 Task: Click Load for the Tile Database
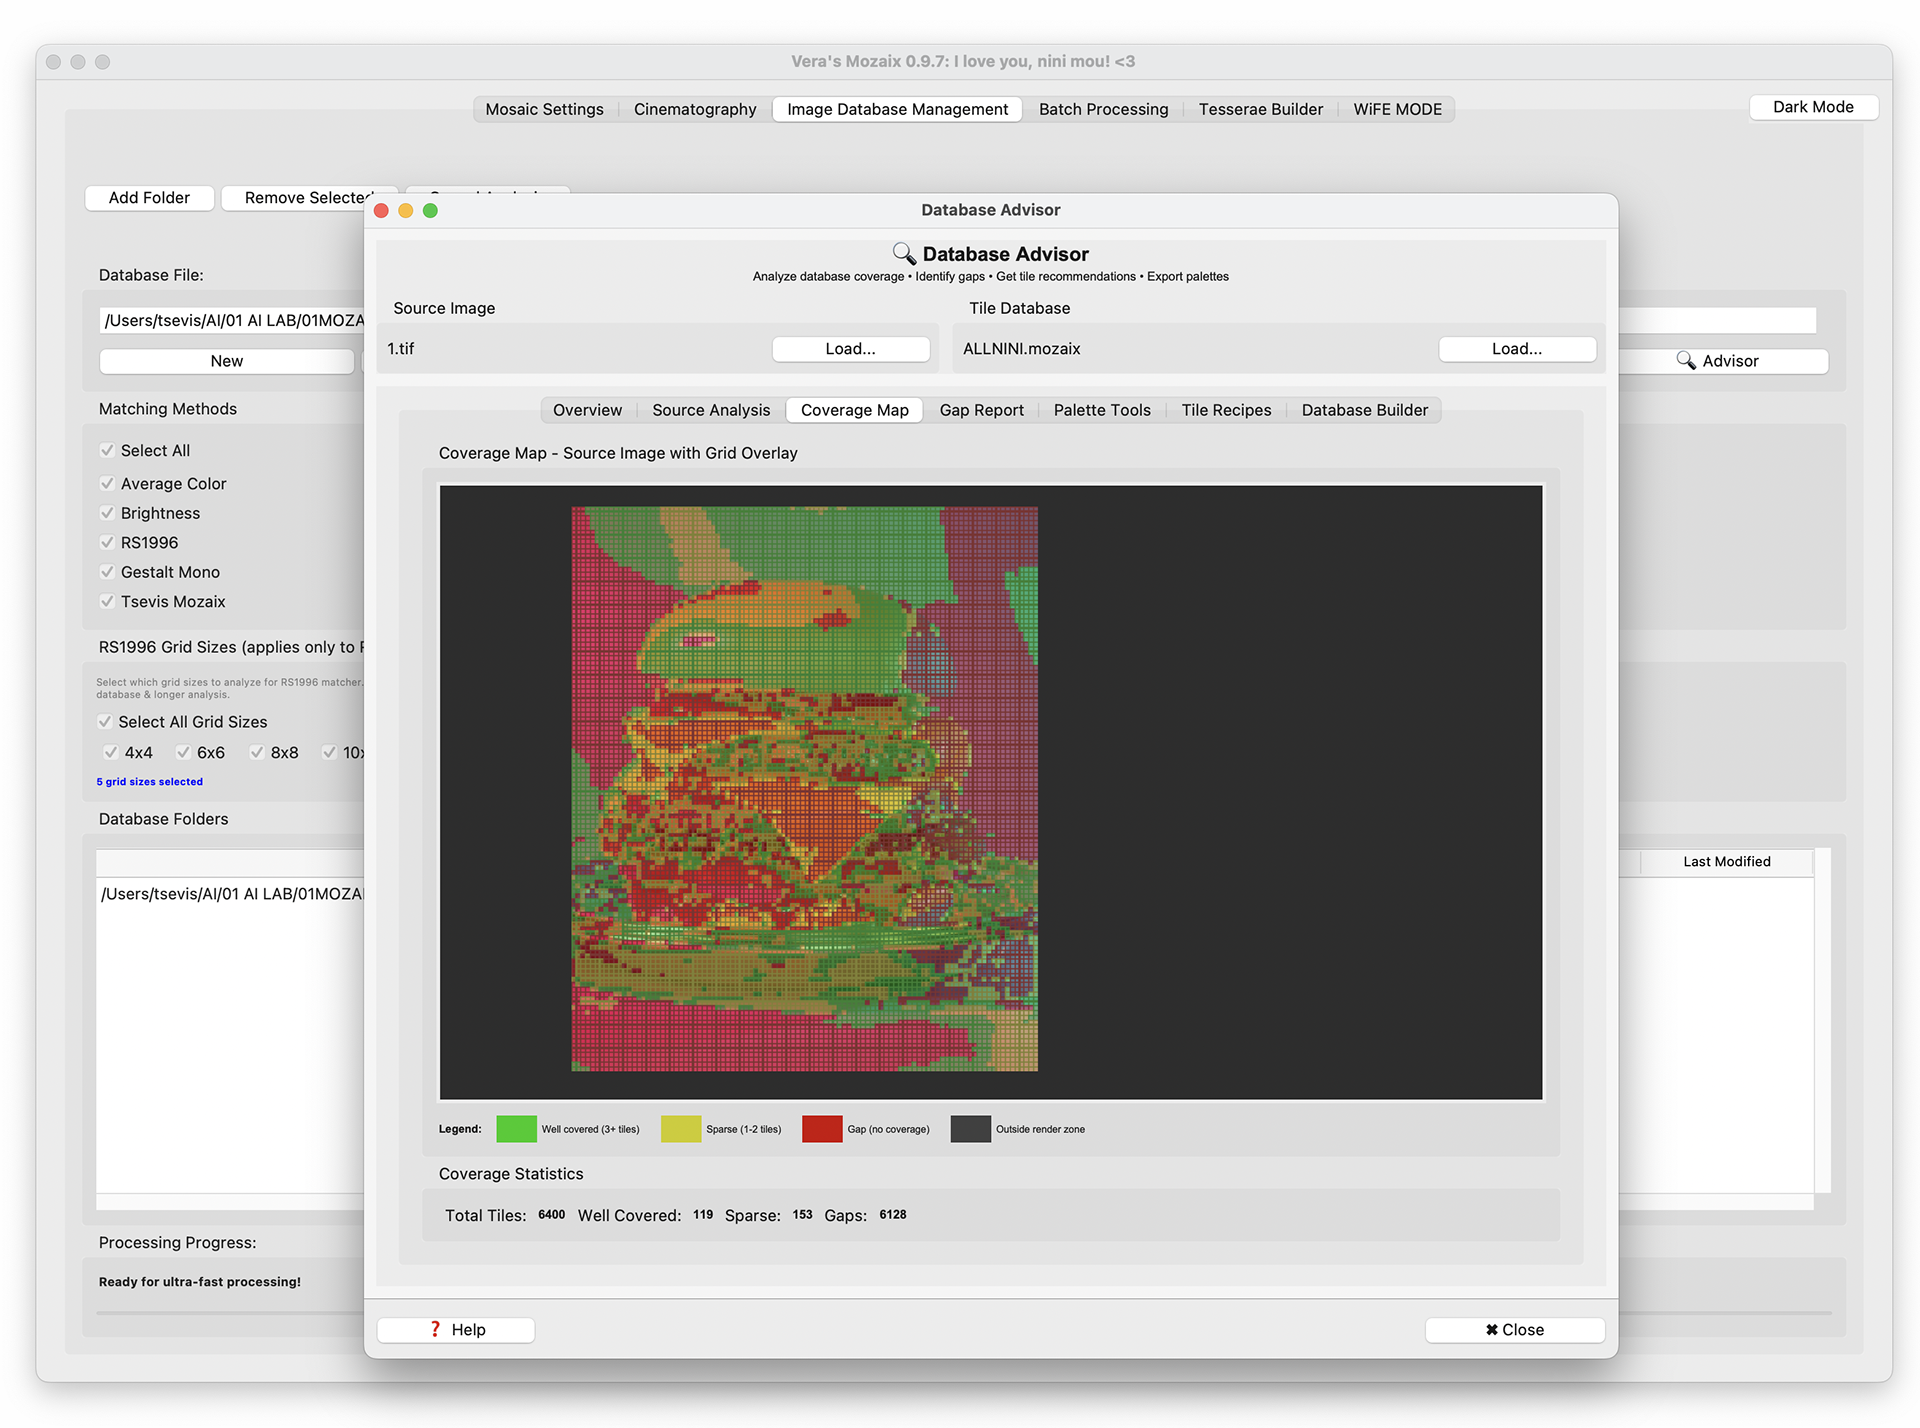click(x=1516, y=349)
